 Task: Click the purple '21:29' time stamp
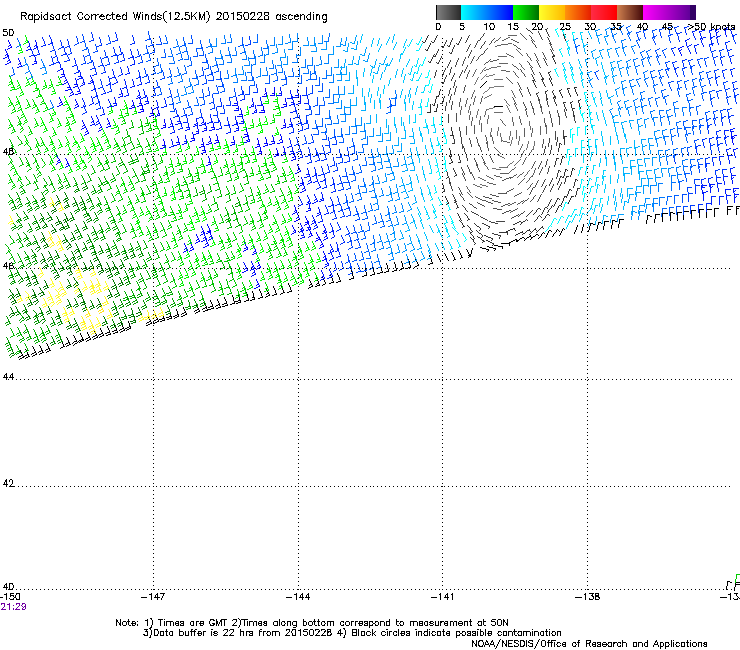[13, 607]
